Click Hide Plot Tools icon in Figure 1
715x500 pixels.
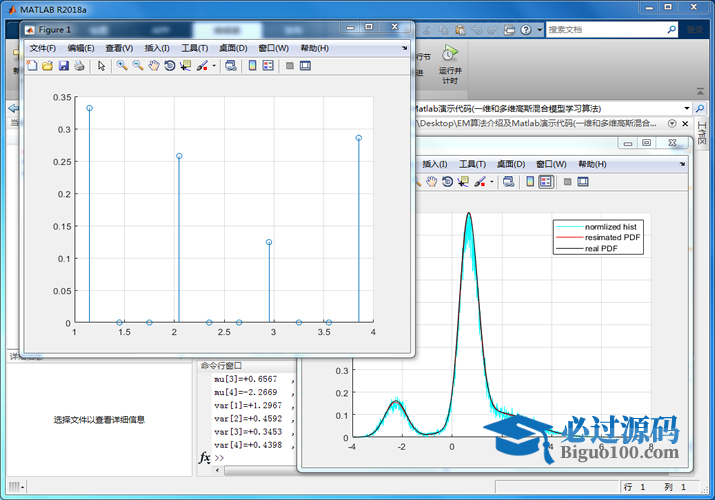[290, 66]
